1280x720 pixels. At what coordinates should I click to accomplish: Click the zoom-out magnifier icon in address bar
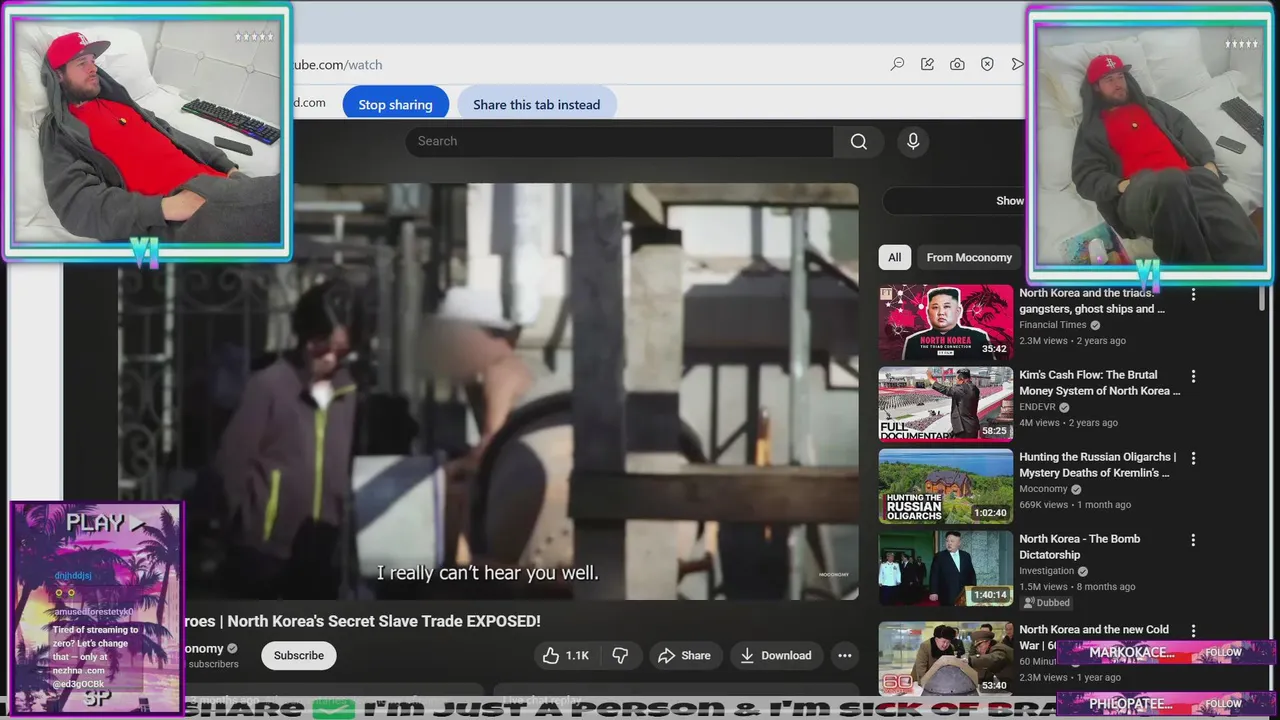coord(897,64)
